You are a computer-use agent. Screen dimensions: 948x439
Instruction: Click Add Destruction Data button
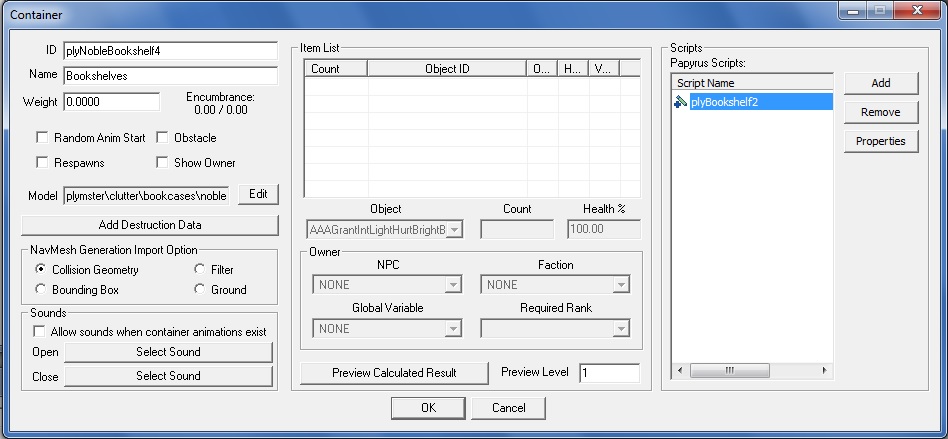pos(150,225)
